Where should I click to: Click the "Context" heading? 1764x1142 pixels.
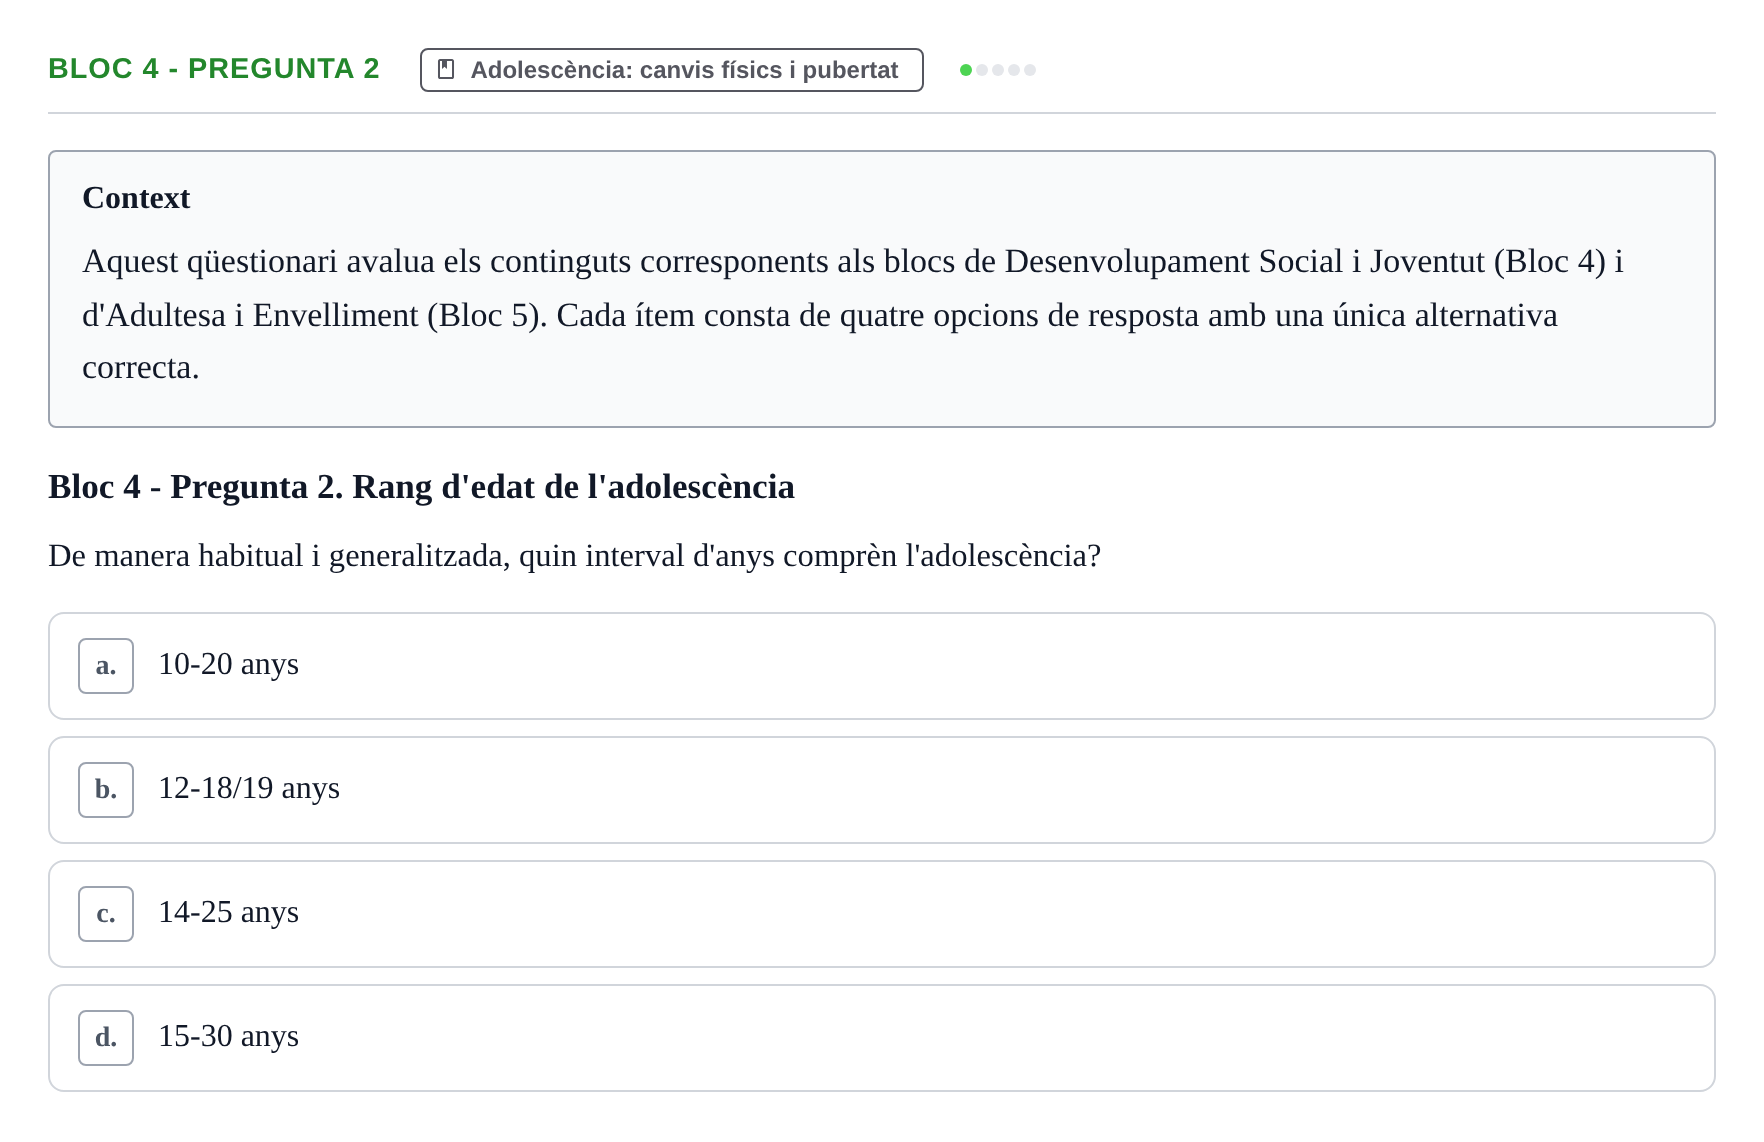coord(136,198)
